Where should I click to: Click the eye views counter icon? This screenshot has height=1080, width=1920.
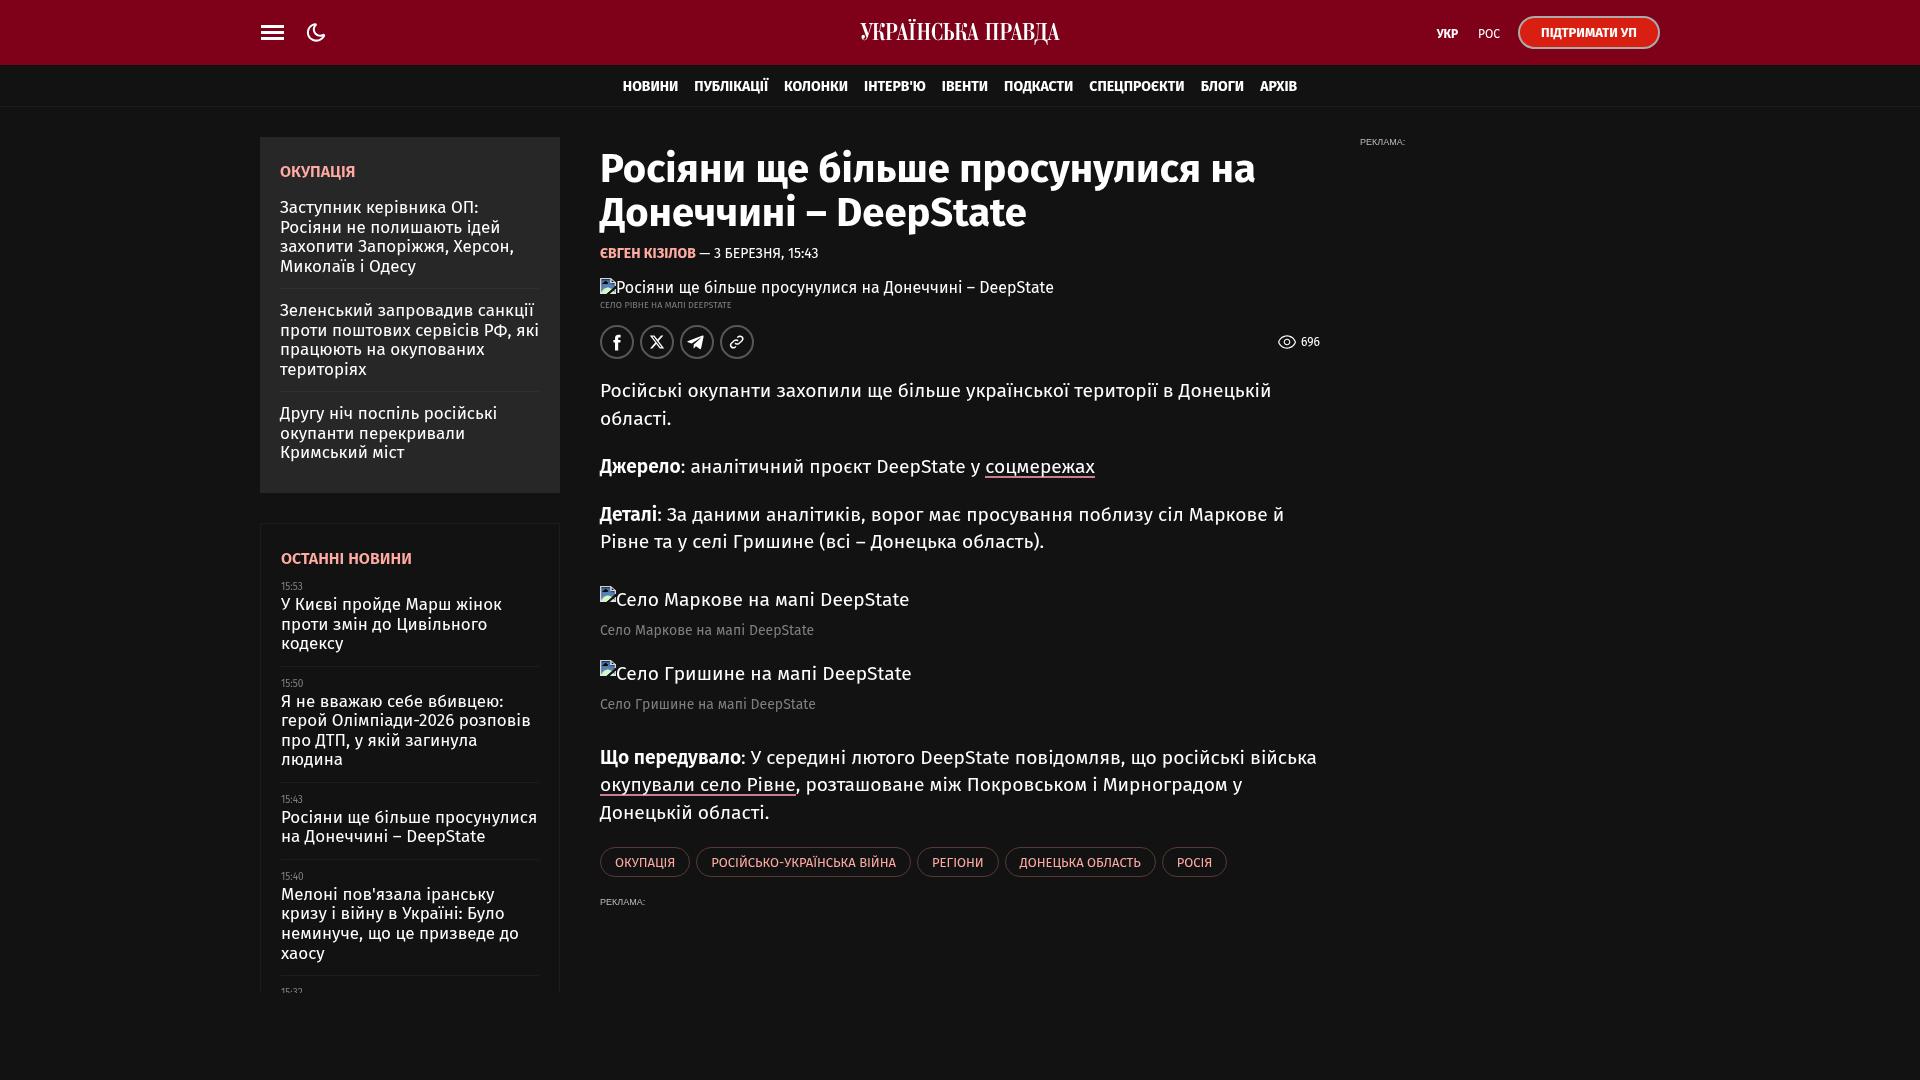pos(1287,342)
